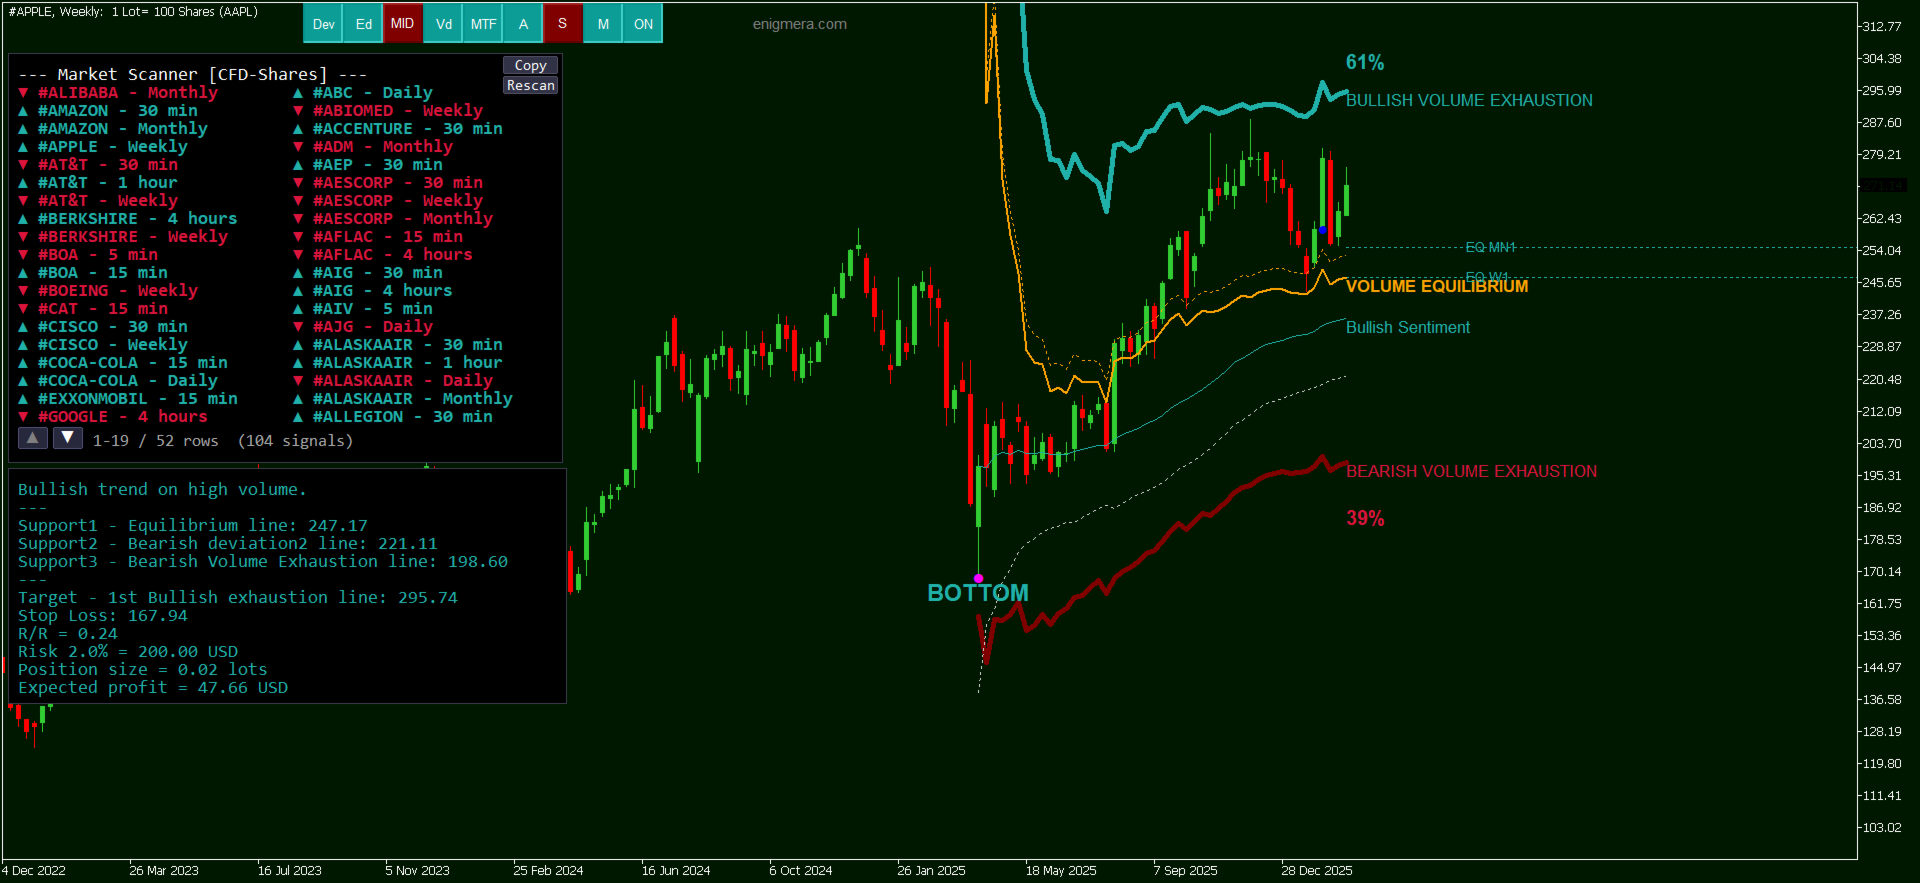This screenshot has height=883, width=1920.
Task: Pick the #BOEING - Weekly signal
Action: coord(108,291)
